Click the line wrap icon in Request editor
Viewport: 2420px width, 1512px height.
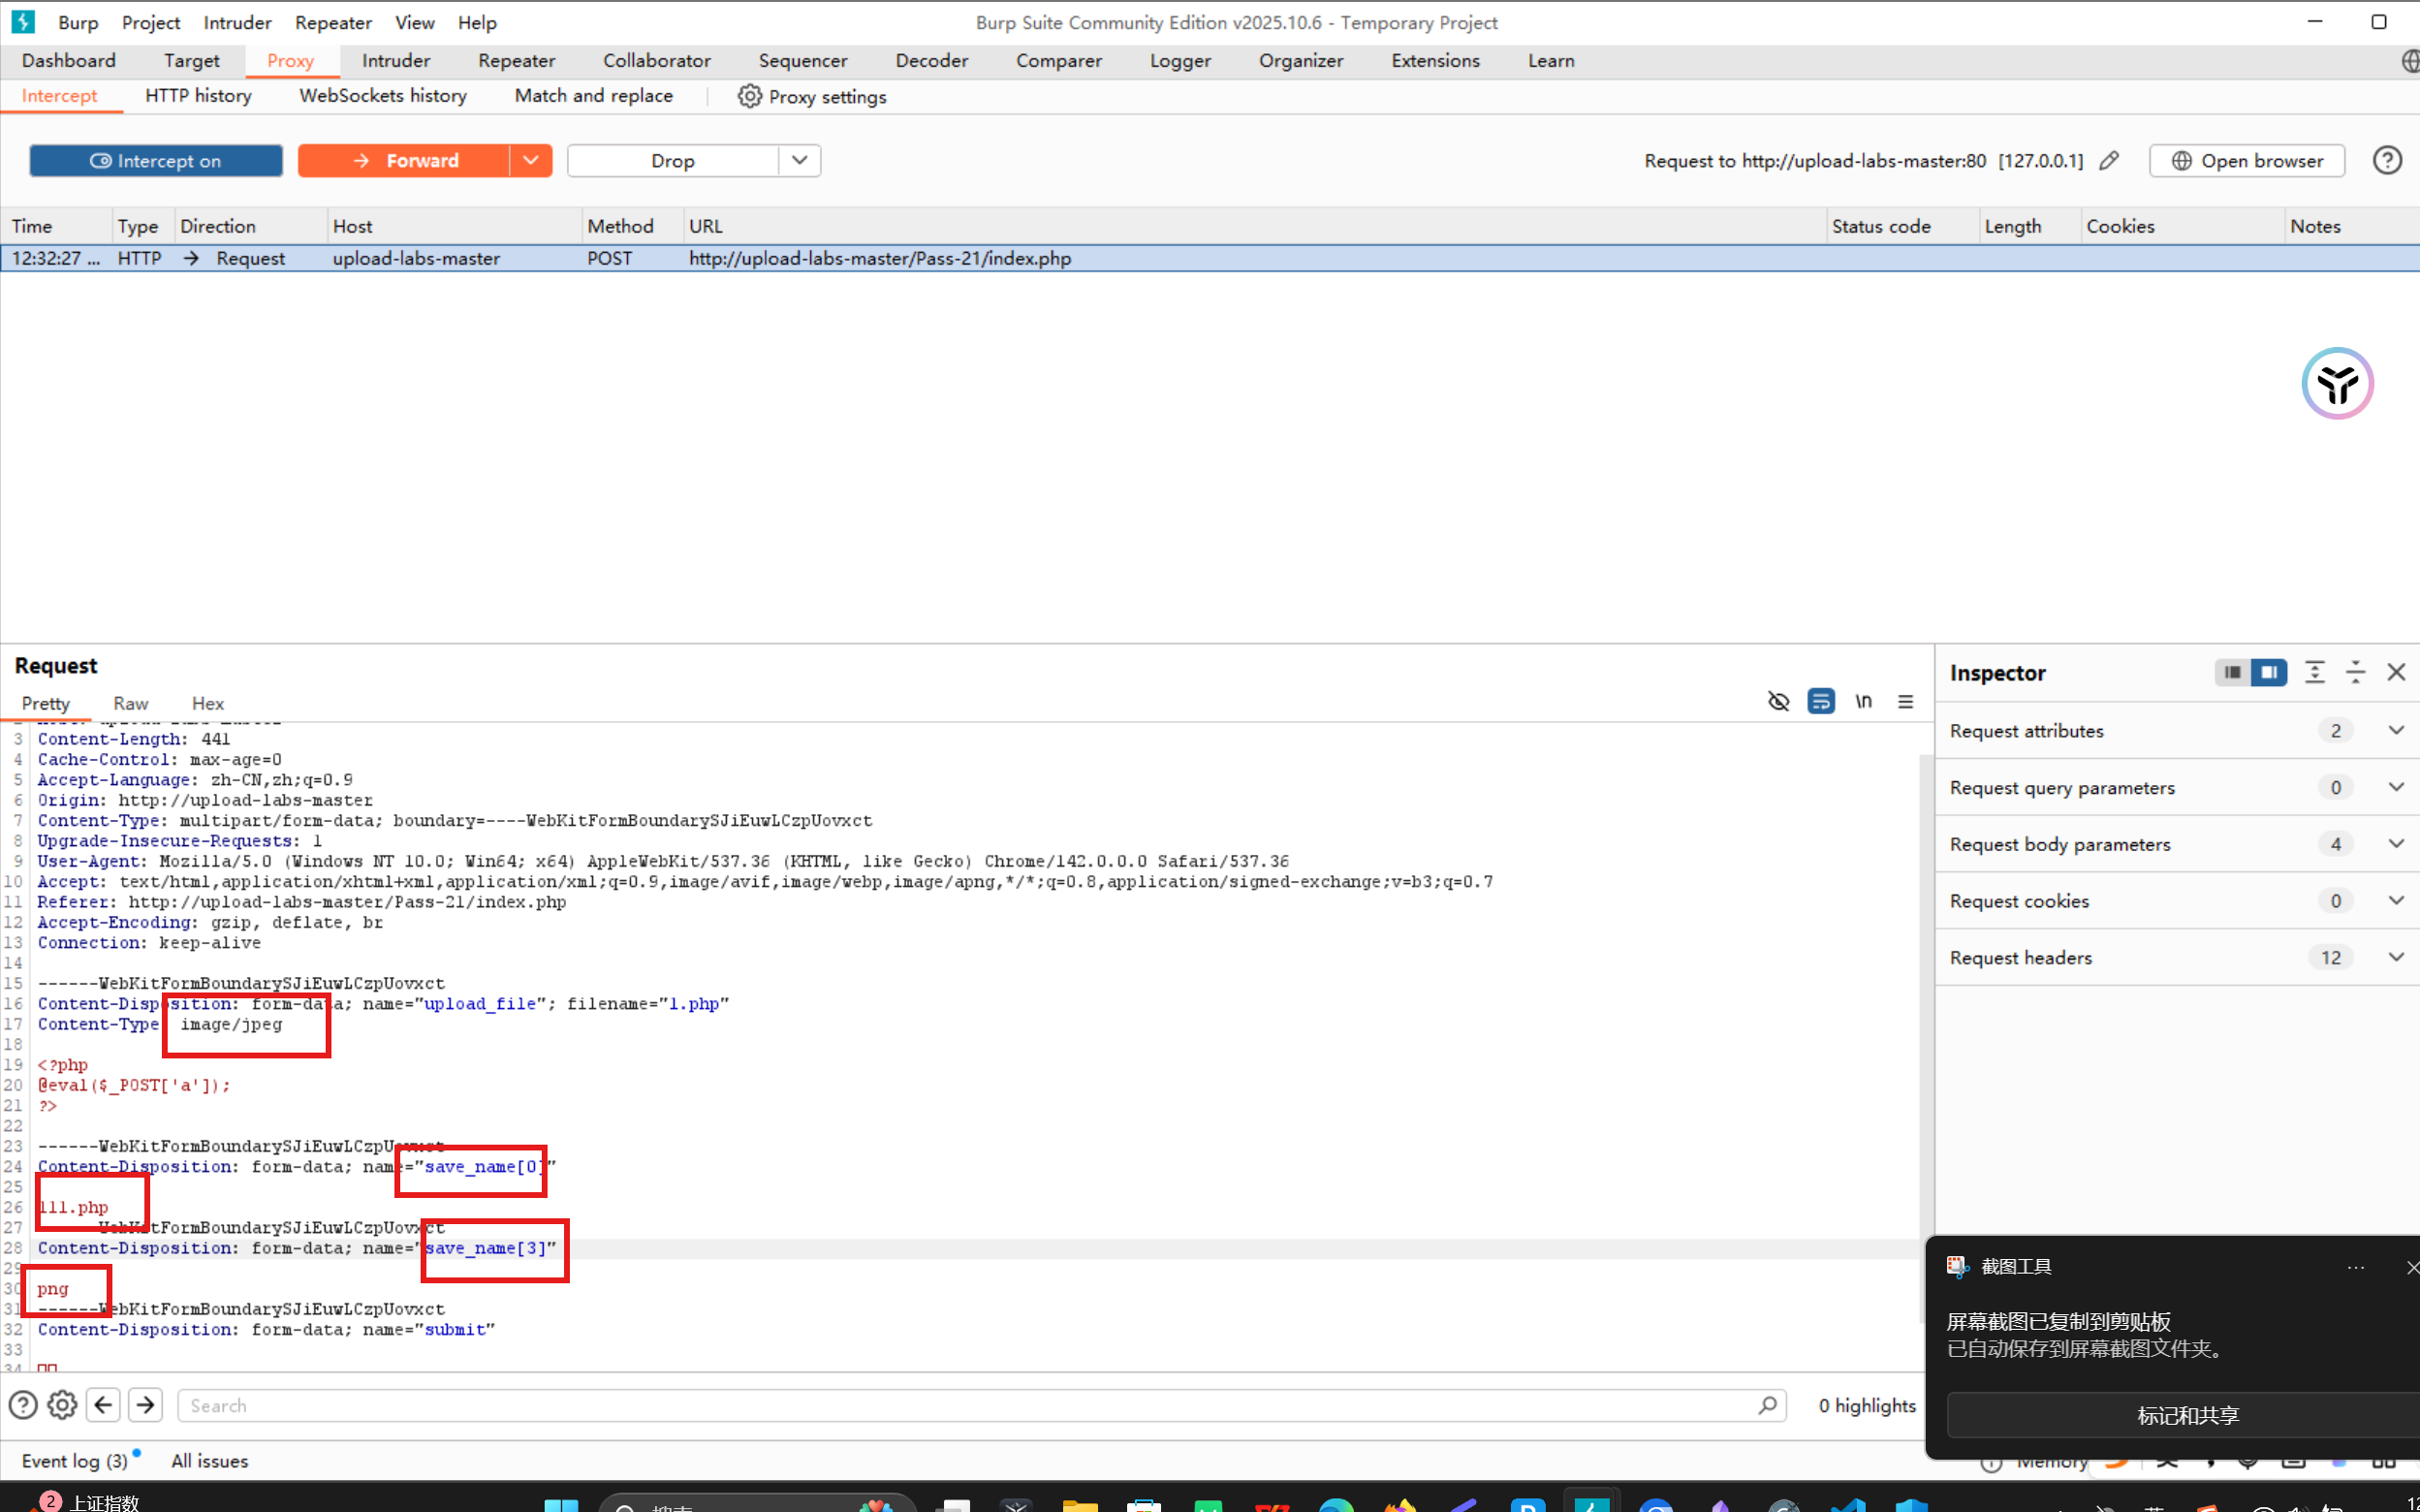point(1820,702)
